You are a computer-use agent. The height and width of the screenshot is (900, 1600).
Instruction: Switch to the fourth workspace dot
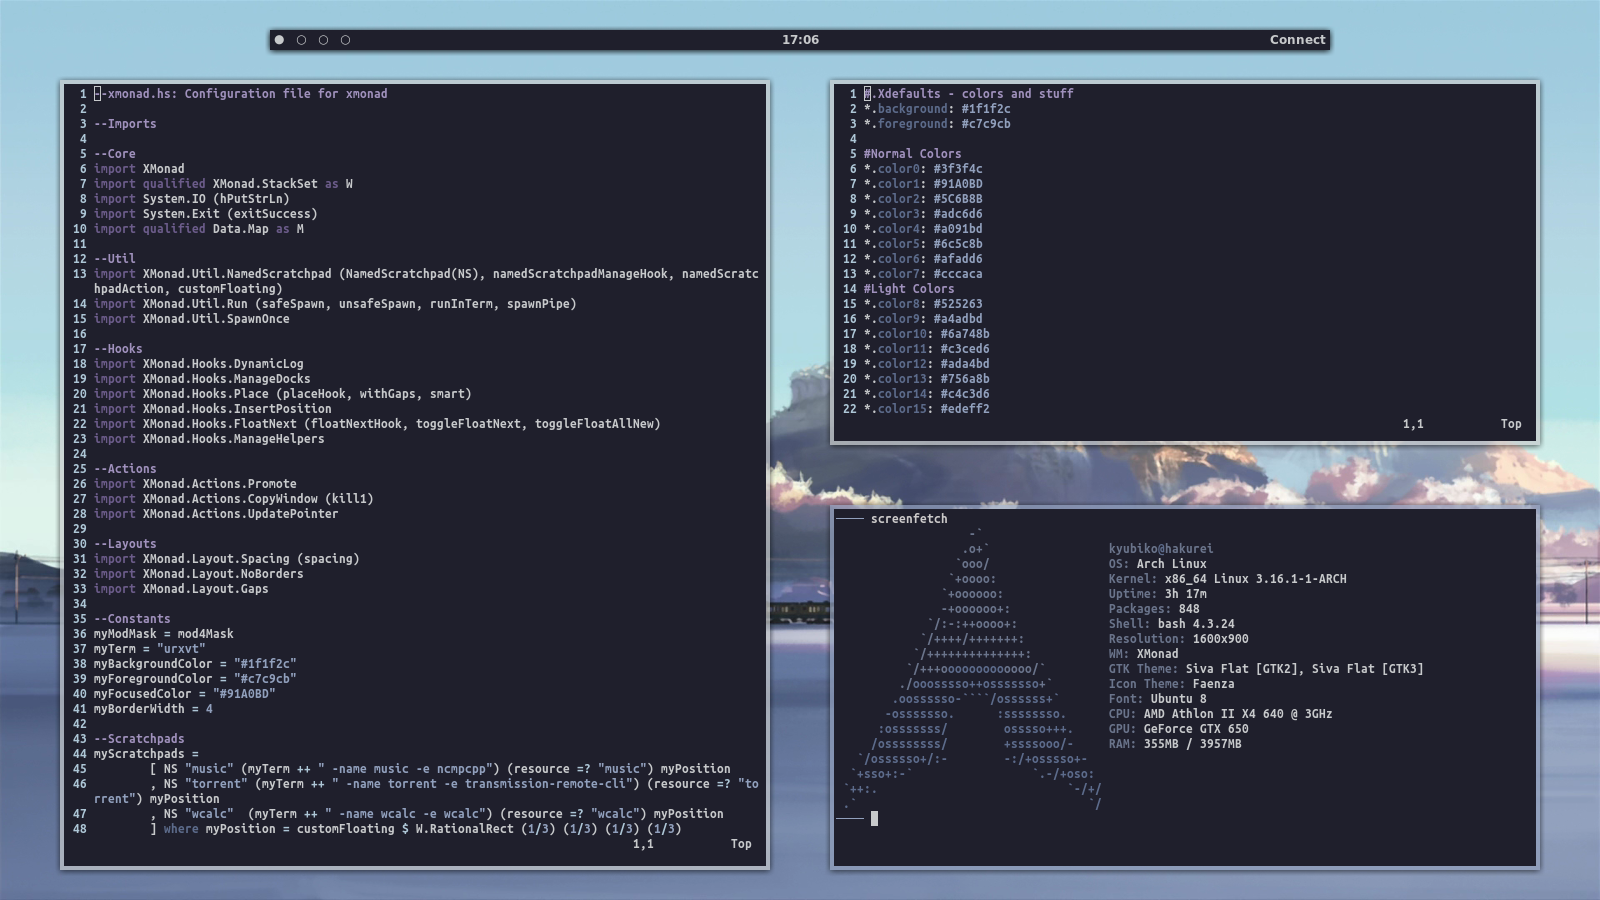tap(345, 40)
